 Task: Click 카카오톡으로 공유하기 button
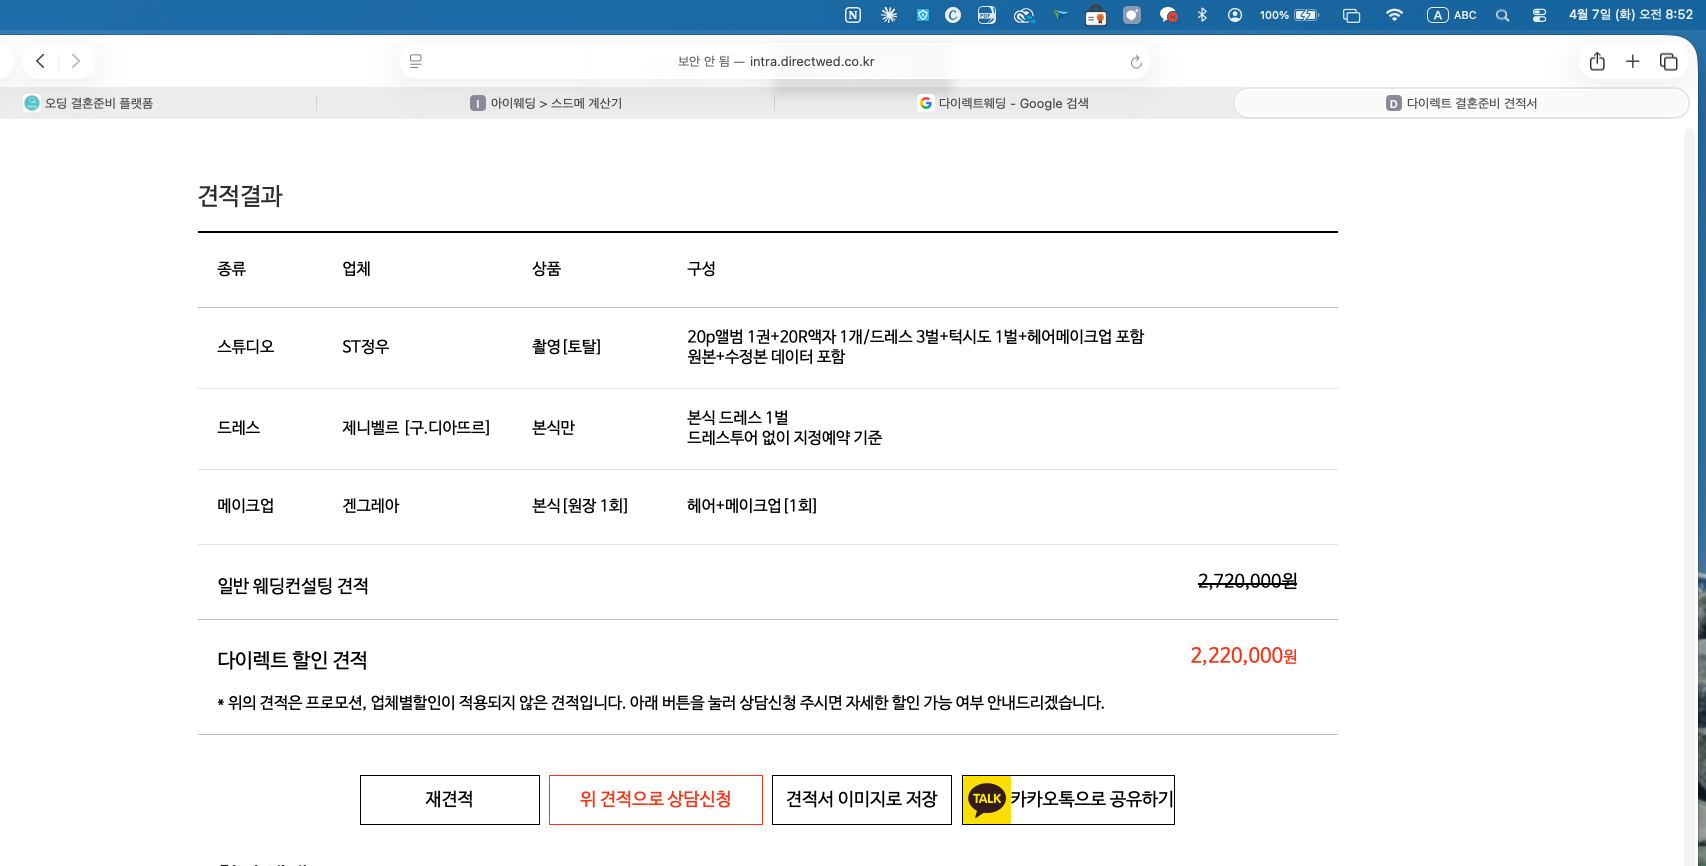click(x=1068, y=799)
